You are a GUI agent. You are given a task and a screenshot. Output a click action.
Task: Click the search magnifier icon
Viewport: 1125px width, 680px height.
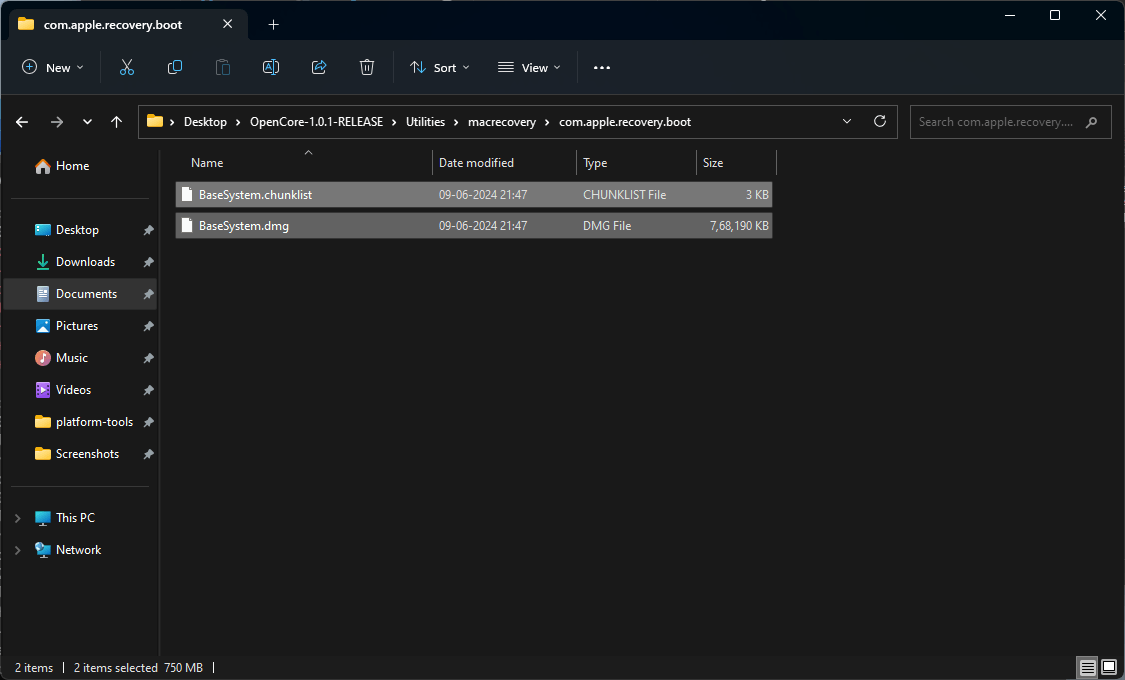(x=1091, y=122)
